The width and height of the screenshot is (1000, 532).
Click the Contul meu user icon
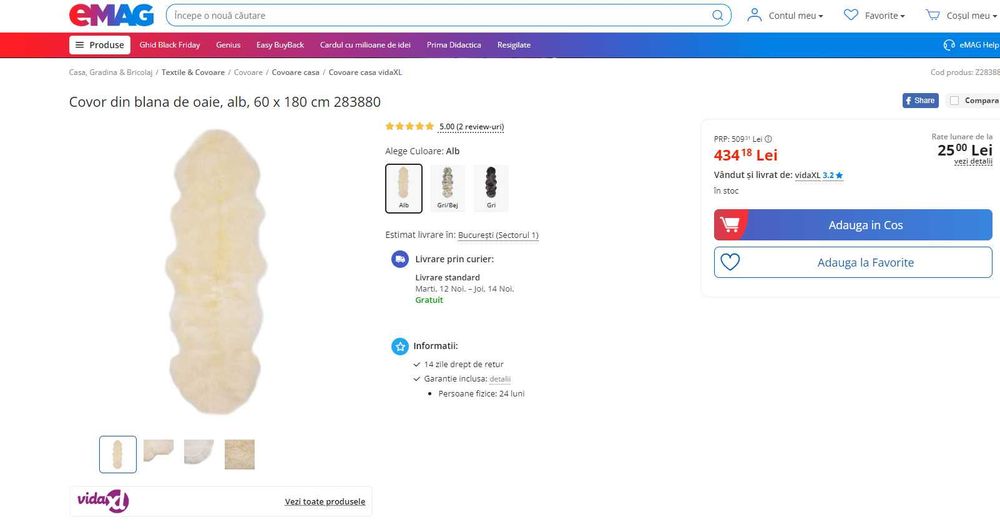click(x=754, y=16)
